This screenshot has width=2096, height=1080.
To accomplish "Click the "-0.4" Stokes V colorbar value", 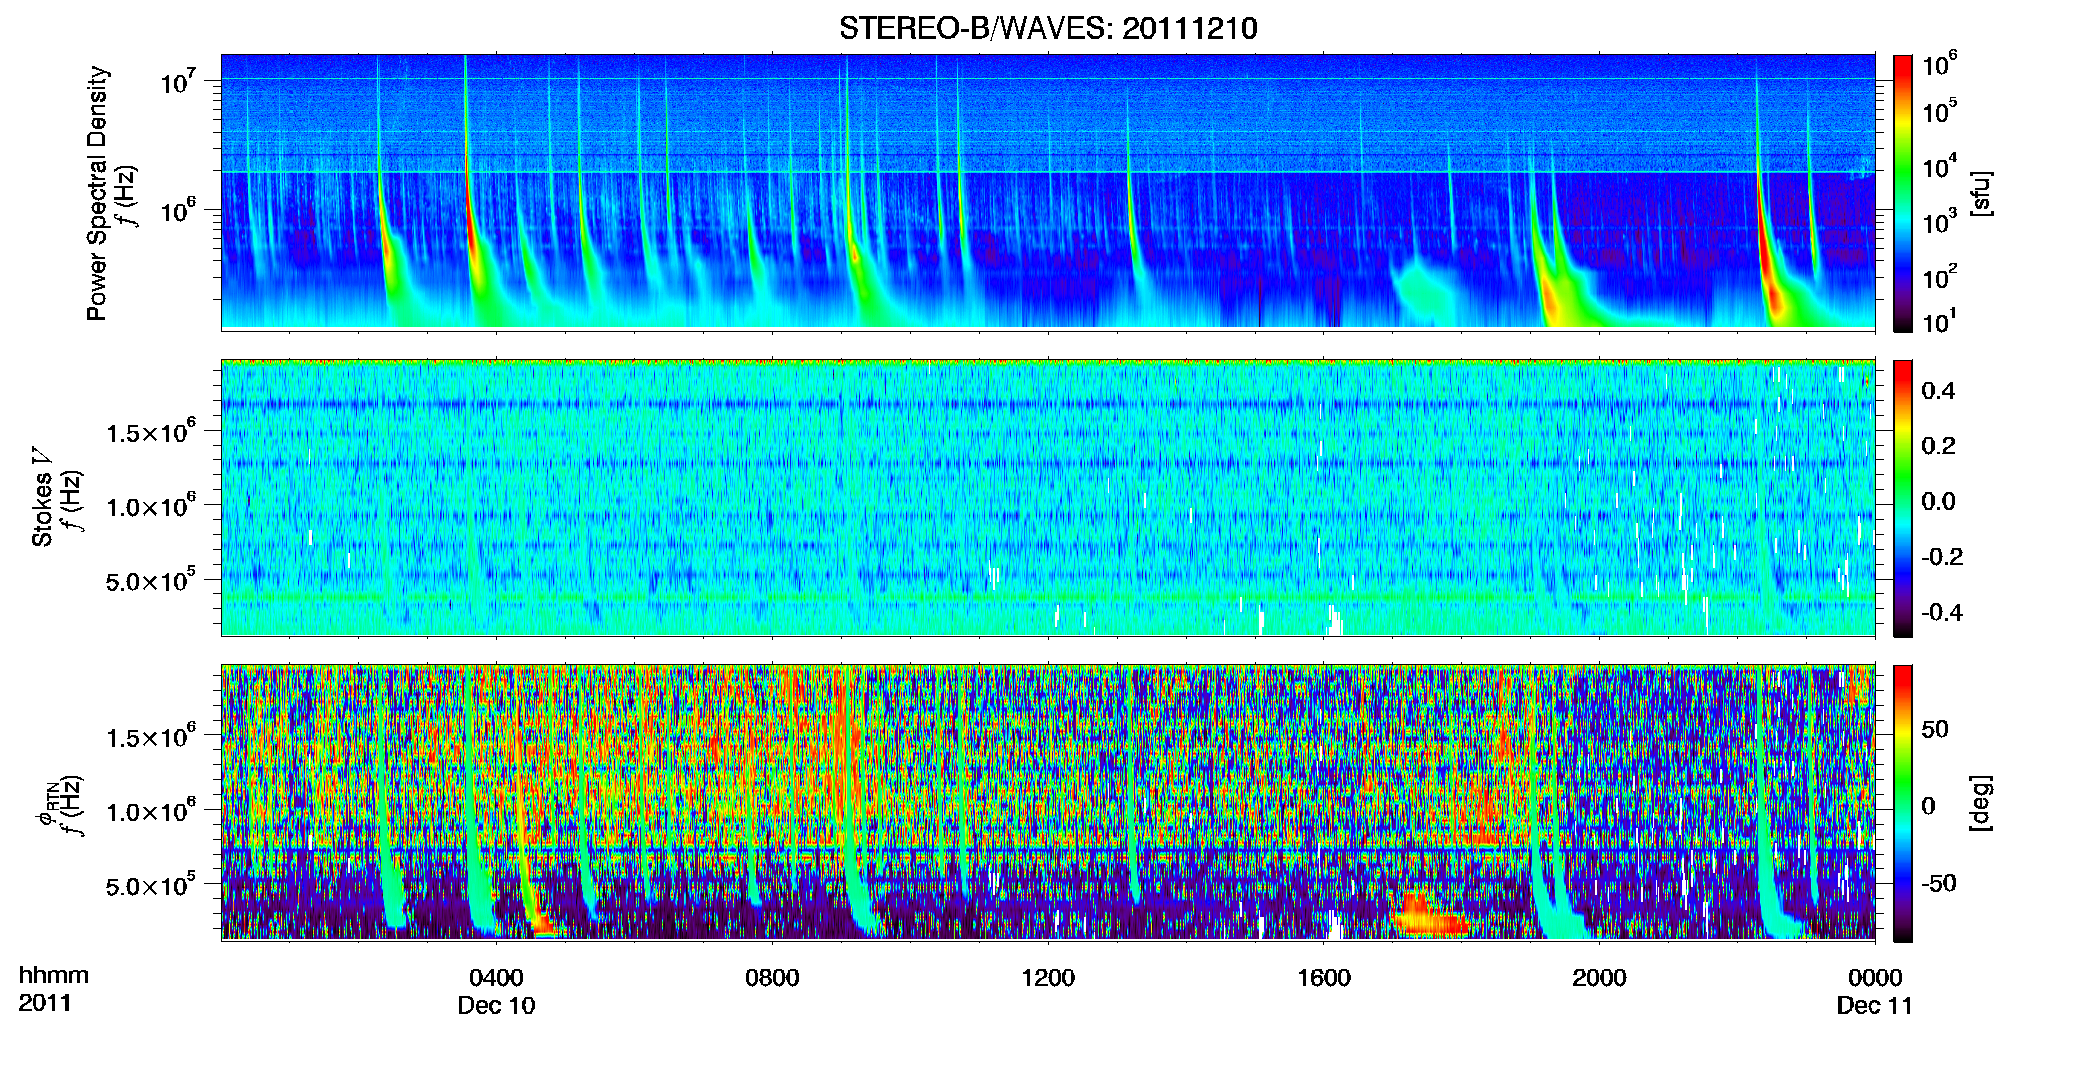I will pos(1942,612).
